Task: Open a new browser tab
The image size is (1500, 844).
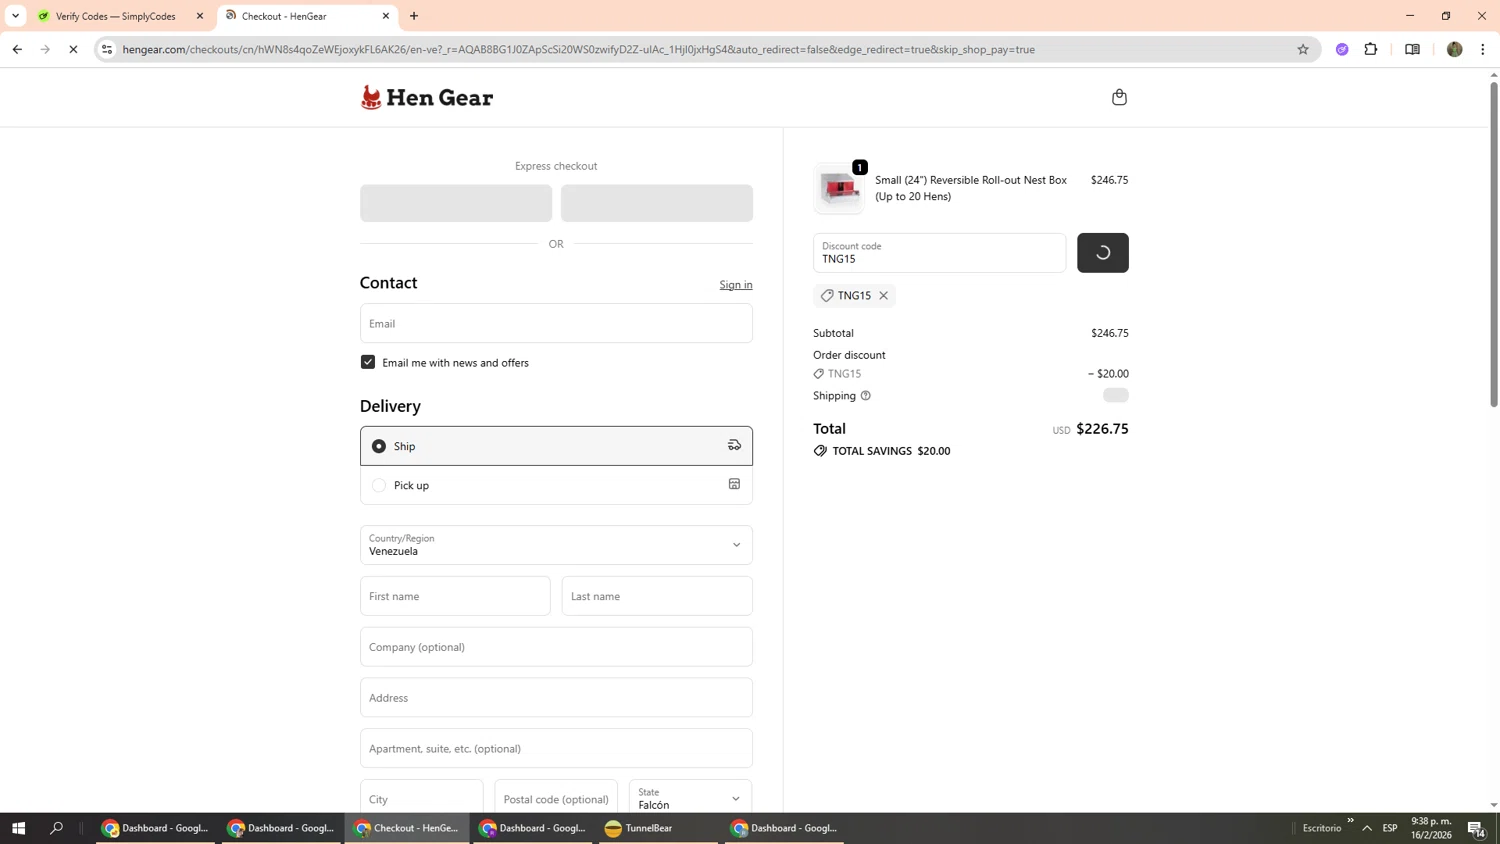Action: point(414,16)
